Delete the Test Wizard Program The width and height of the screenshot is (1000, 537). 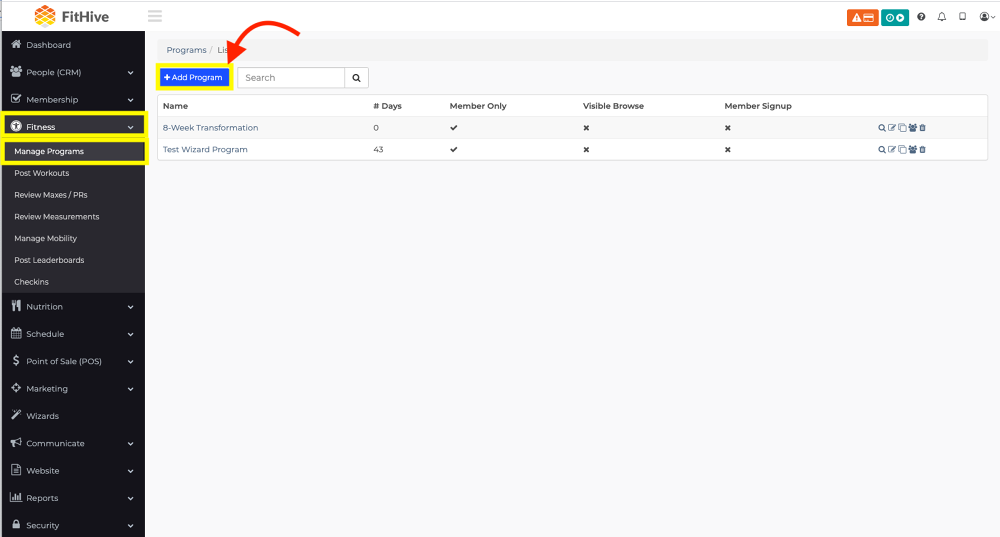922,149
